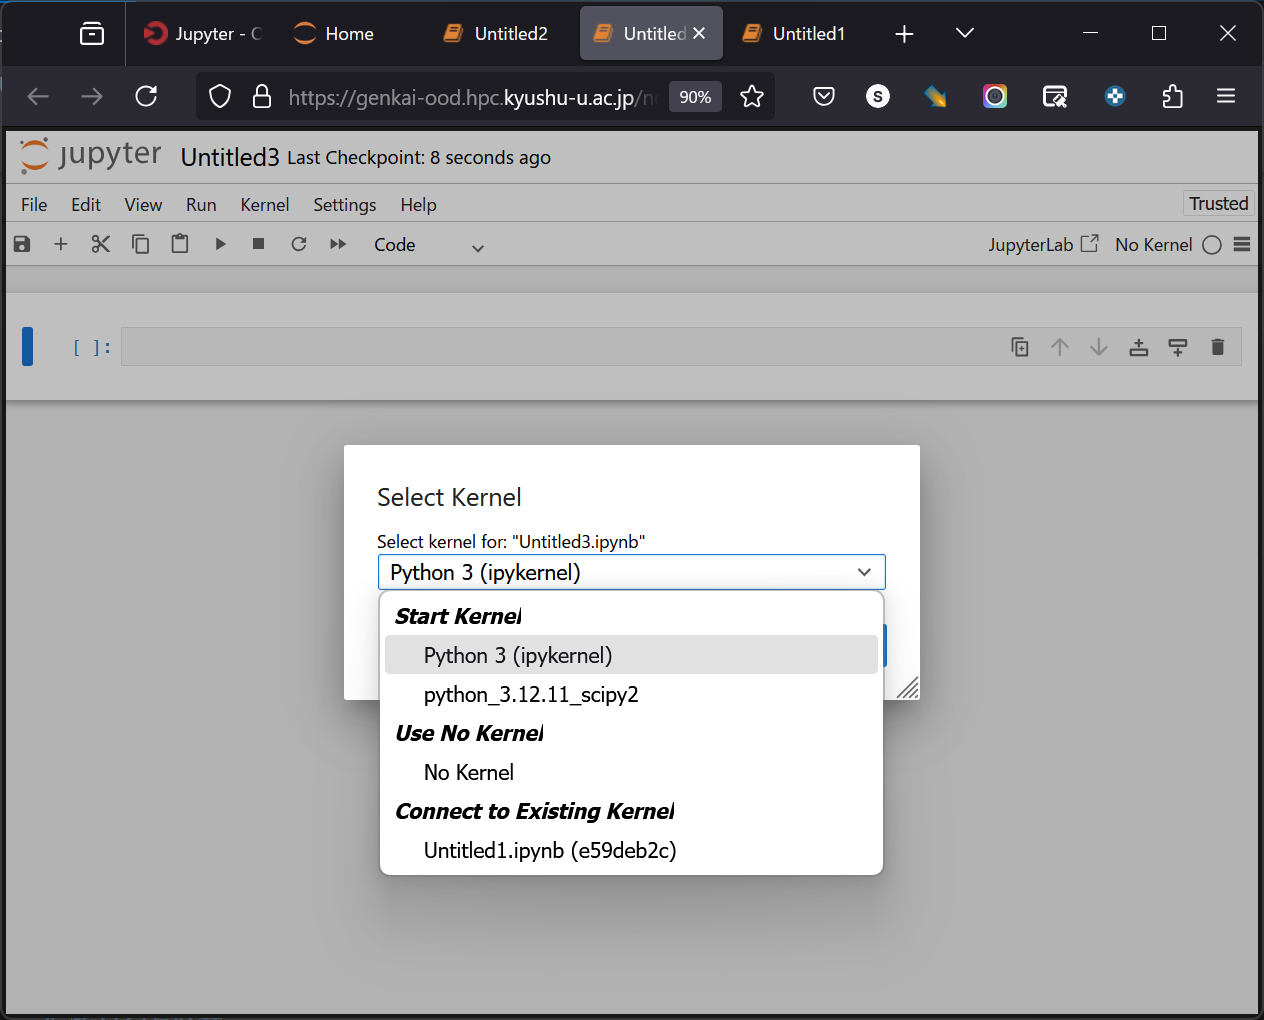Open the Help menu
Screen dimensions: 1264x1020
coord(418,204)
